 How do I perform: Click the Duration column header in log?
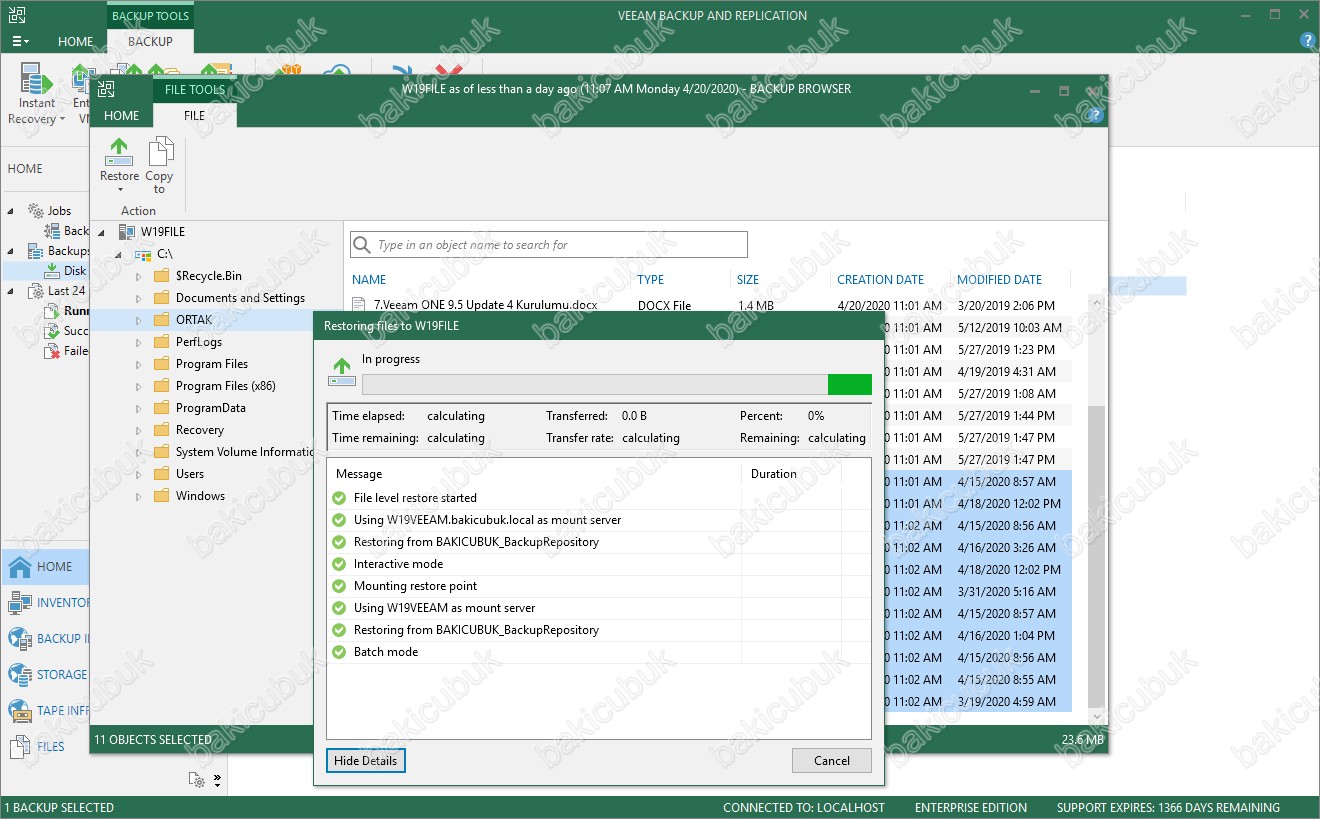coord(774,474)
